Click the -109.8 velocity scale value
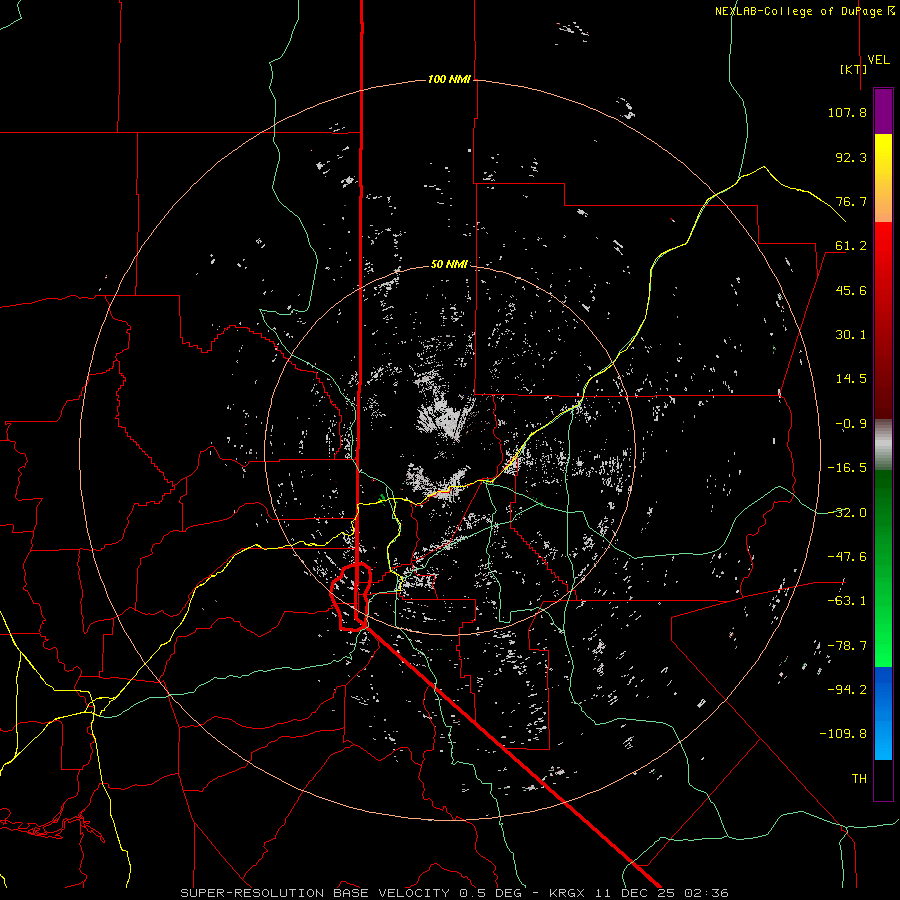 pos(843,734)
